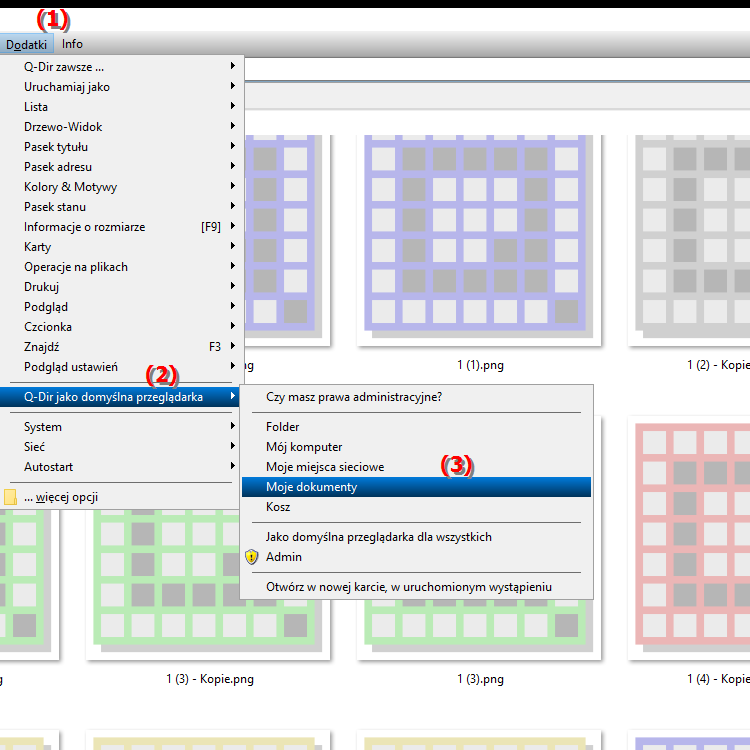This screenshot has height=750, width=750.
Task: Open the 'Pasek adresu' submenu
Action: 121,167
